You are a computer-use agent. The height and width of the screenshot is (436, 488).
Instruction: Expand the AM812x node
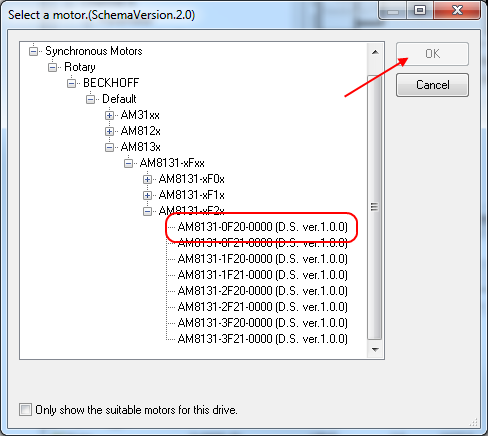[109, 131]
